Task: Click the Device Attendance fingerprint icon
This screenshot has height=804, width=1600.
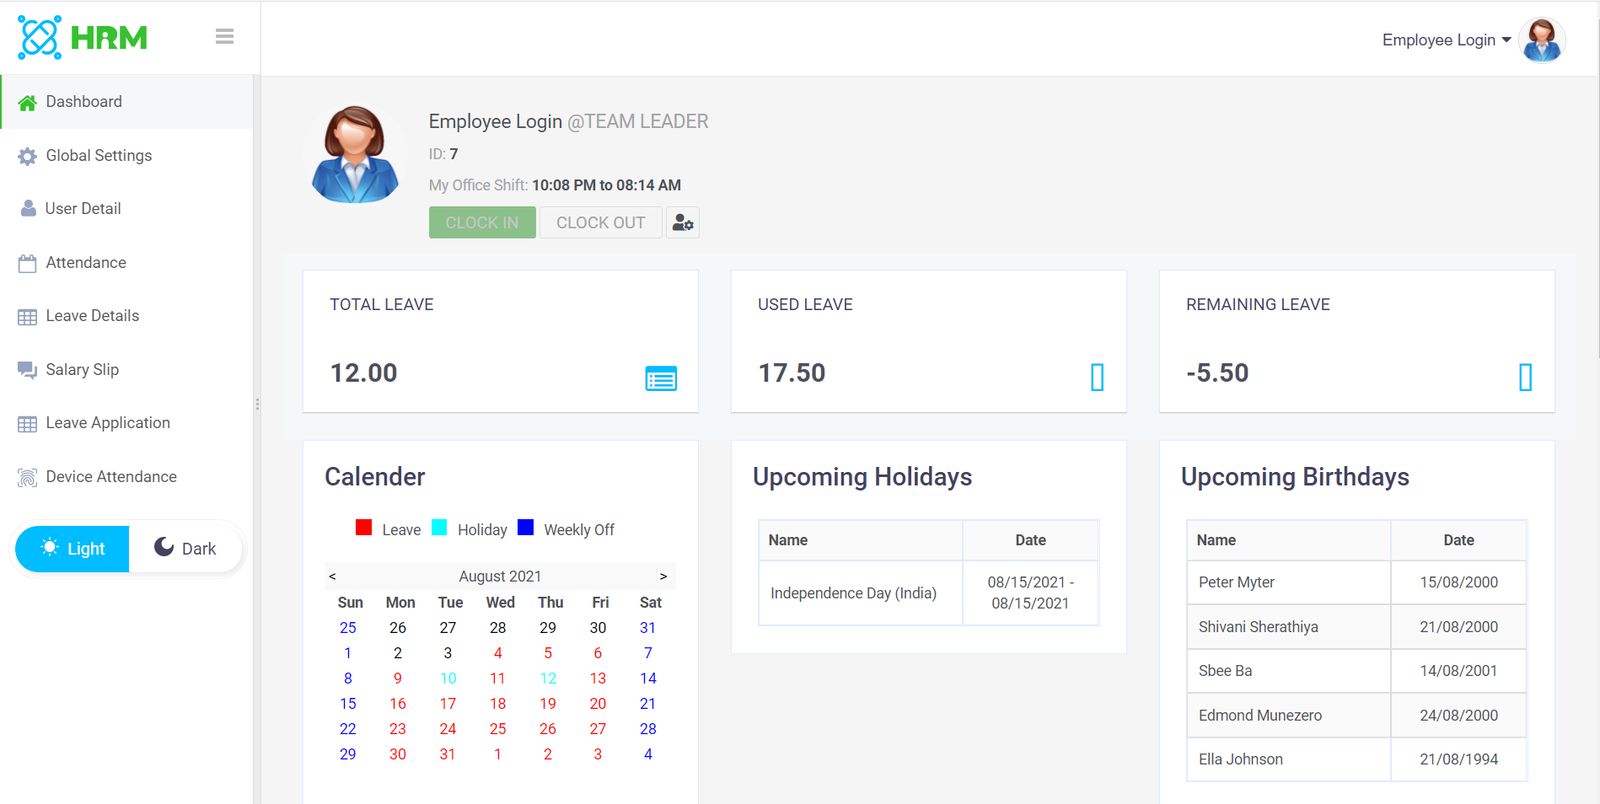Action: 27,478
